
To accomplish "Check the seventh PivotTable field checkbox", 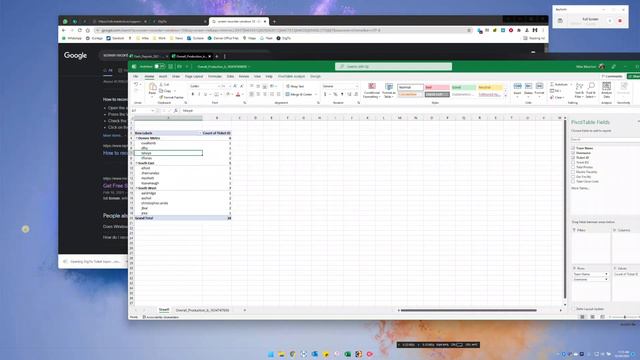I will tap(573, 177).
